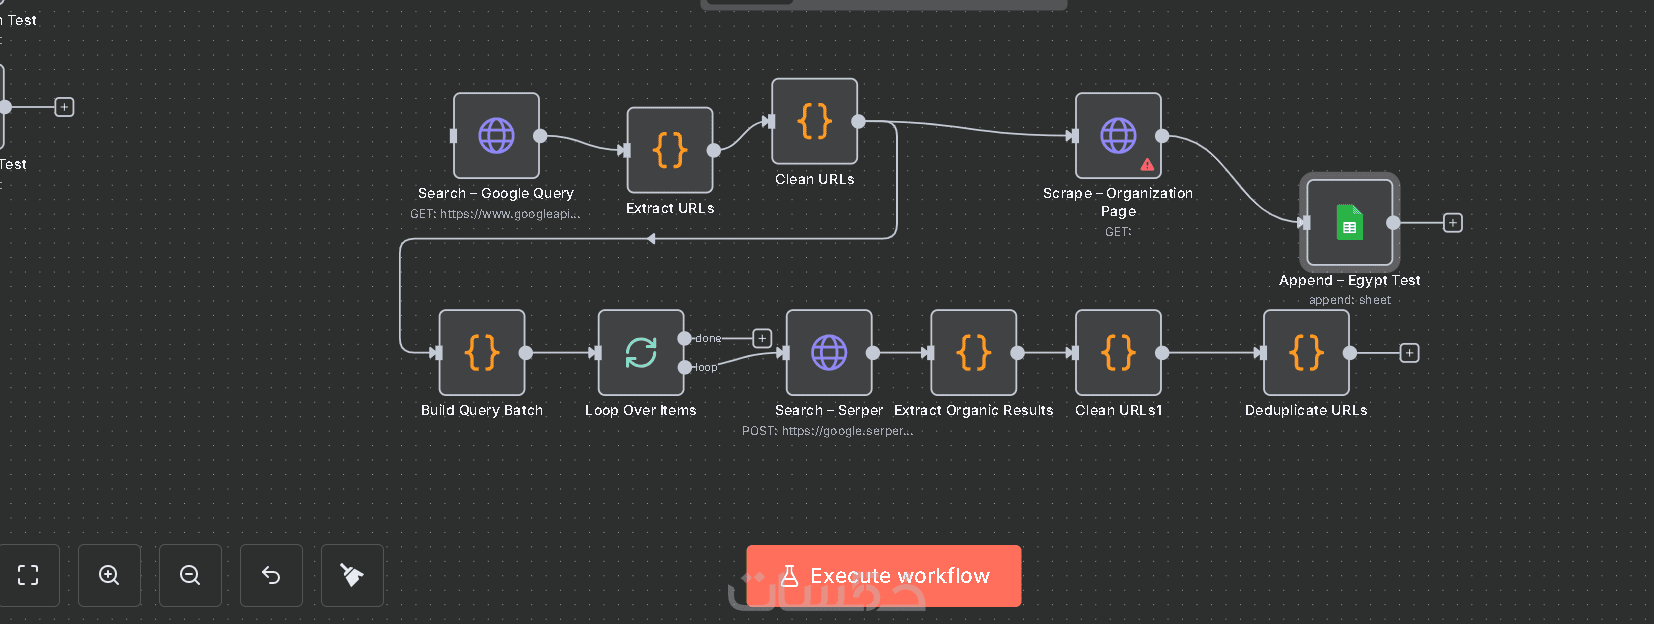
Task: Click the Loop Over Items label
Action: (641, 410)
